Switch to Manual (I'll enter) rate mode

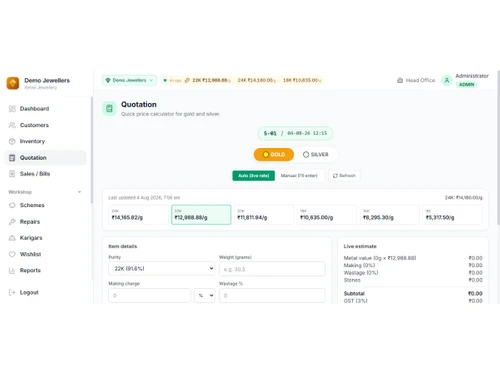coord(299,175)
